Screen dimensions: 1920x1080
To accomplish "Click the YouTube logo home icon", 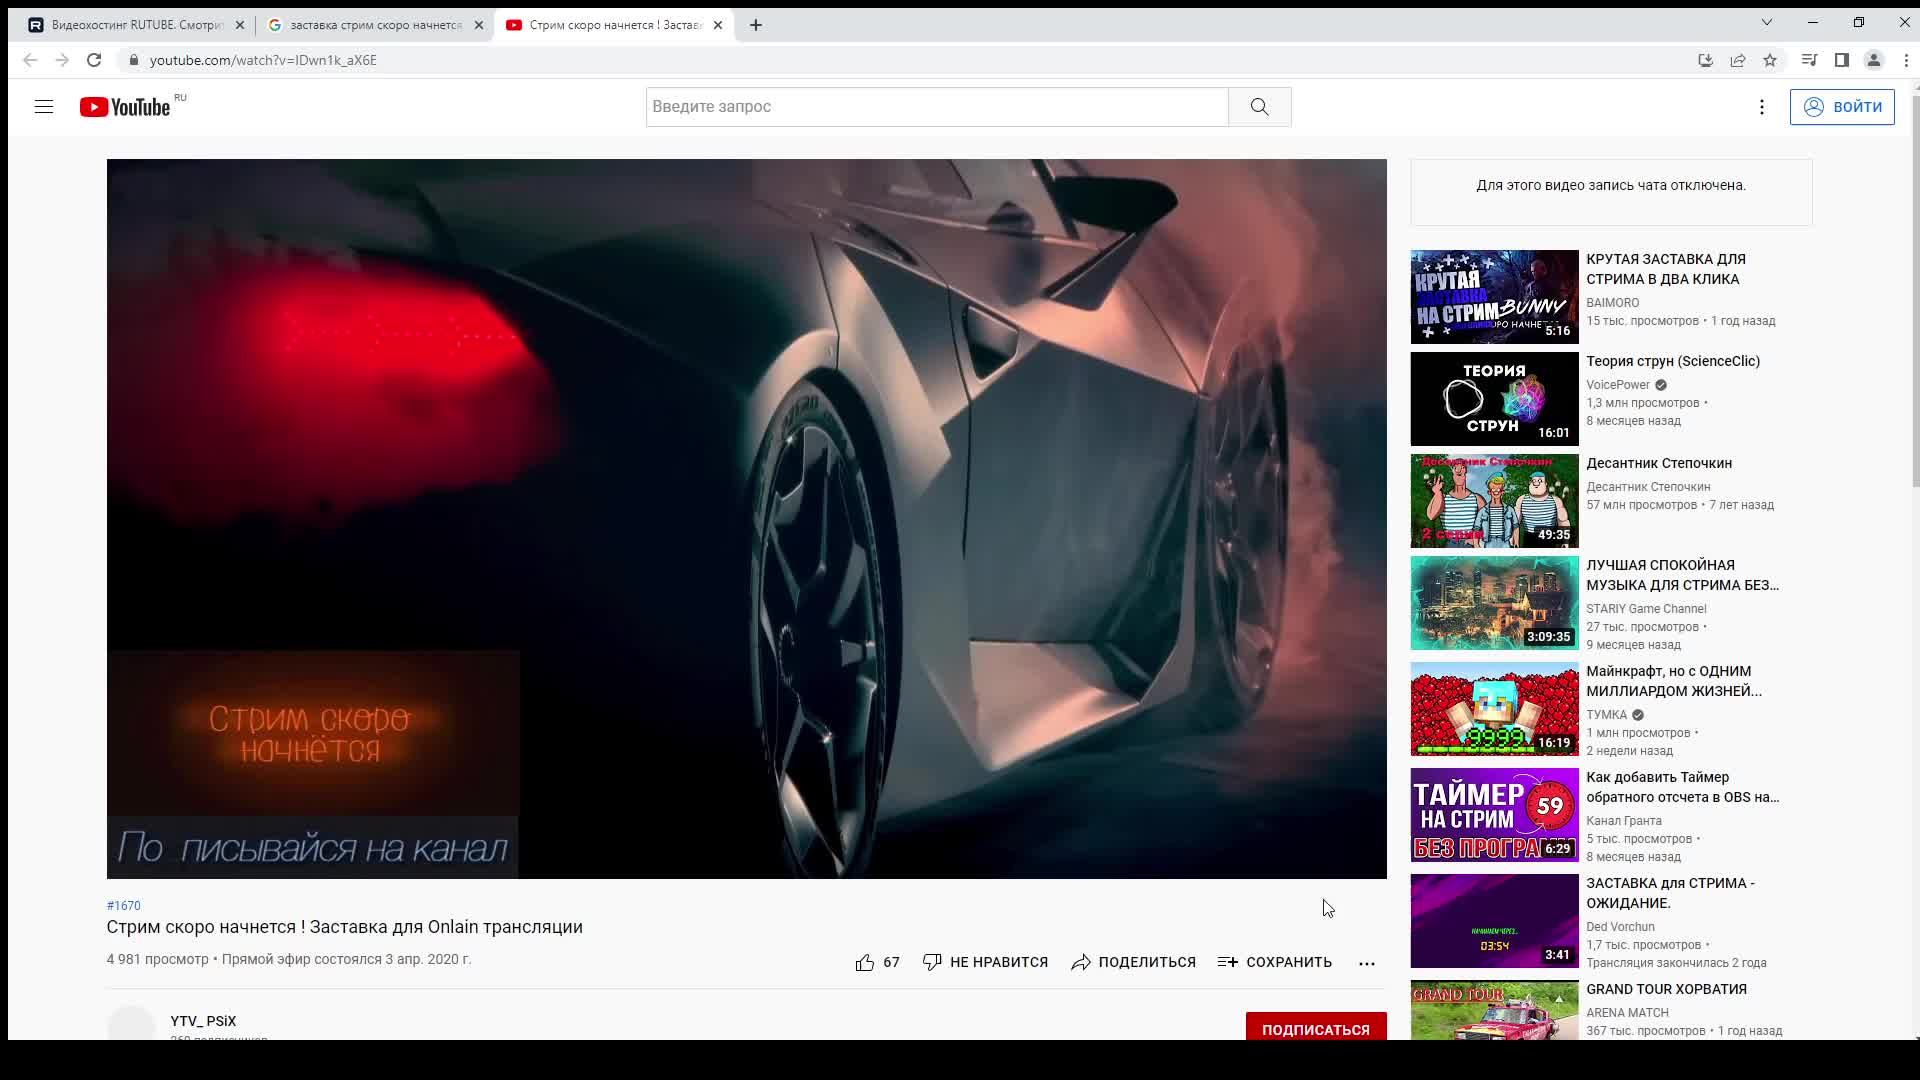I will coord(125,107).
